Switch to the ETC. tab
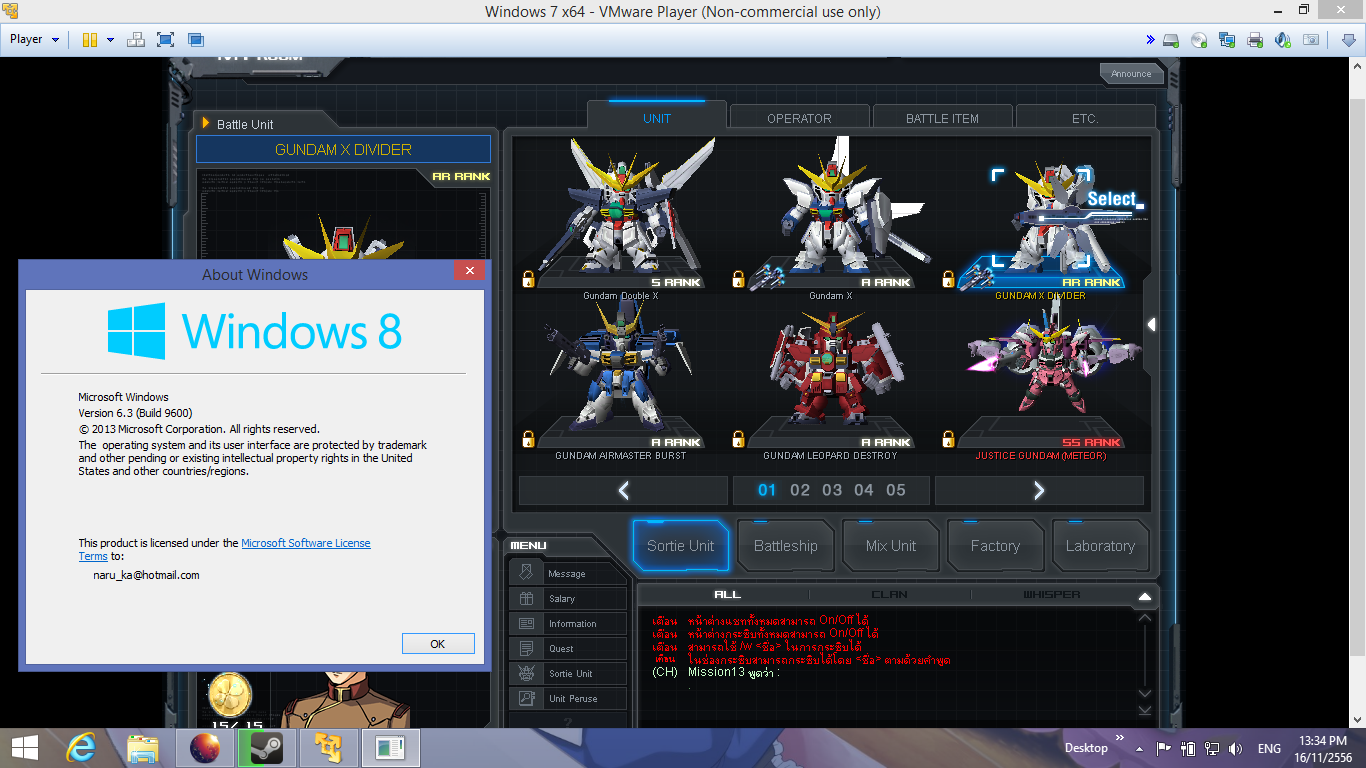This screenshot has width=1366, height=768. click(1085, 118)
